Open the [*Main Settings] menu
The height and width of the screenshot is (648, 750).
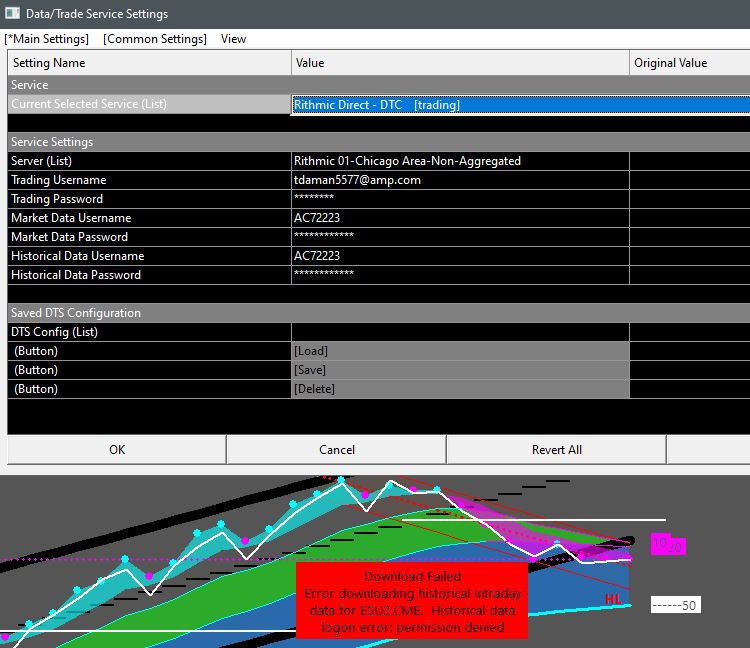coord(46,39)
